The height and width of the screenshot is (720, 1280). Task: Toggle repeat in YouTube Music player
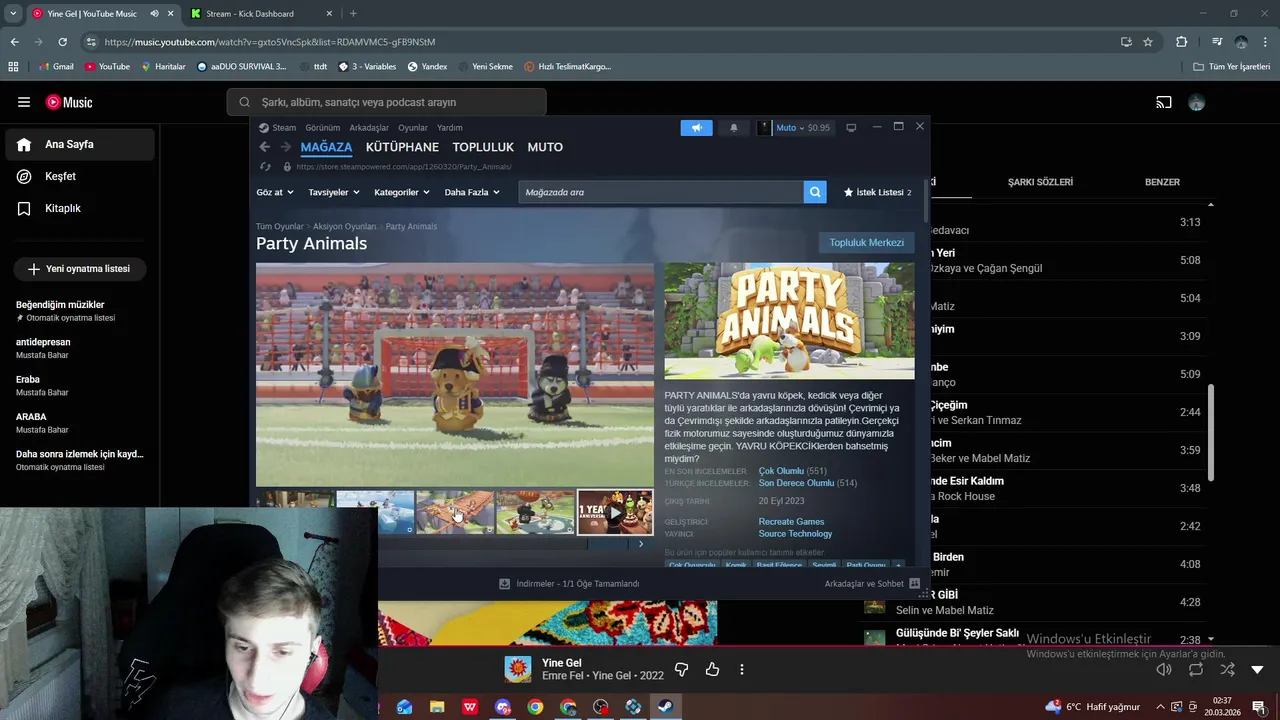coord(1196,669)
